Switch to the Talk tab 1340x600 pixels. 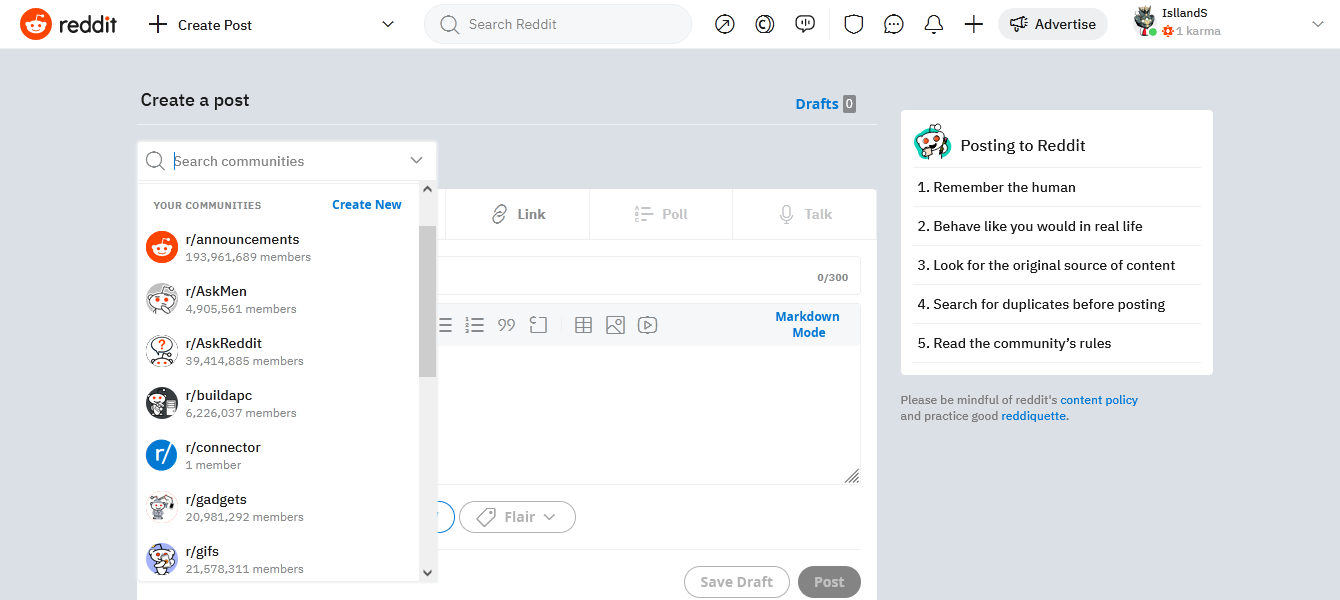805,214
